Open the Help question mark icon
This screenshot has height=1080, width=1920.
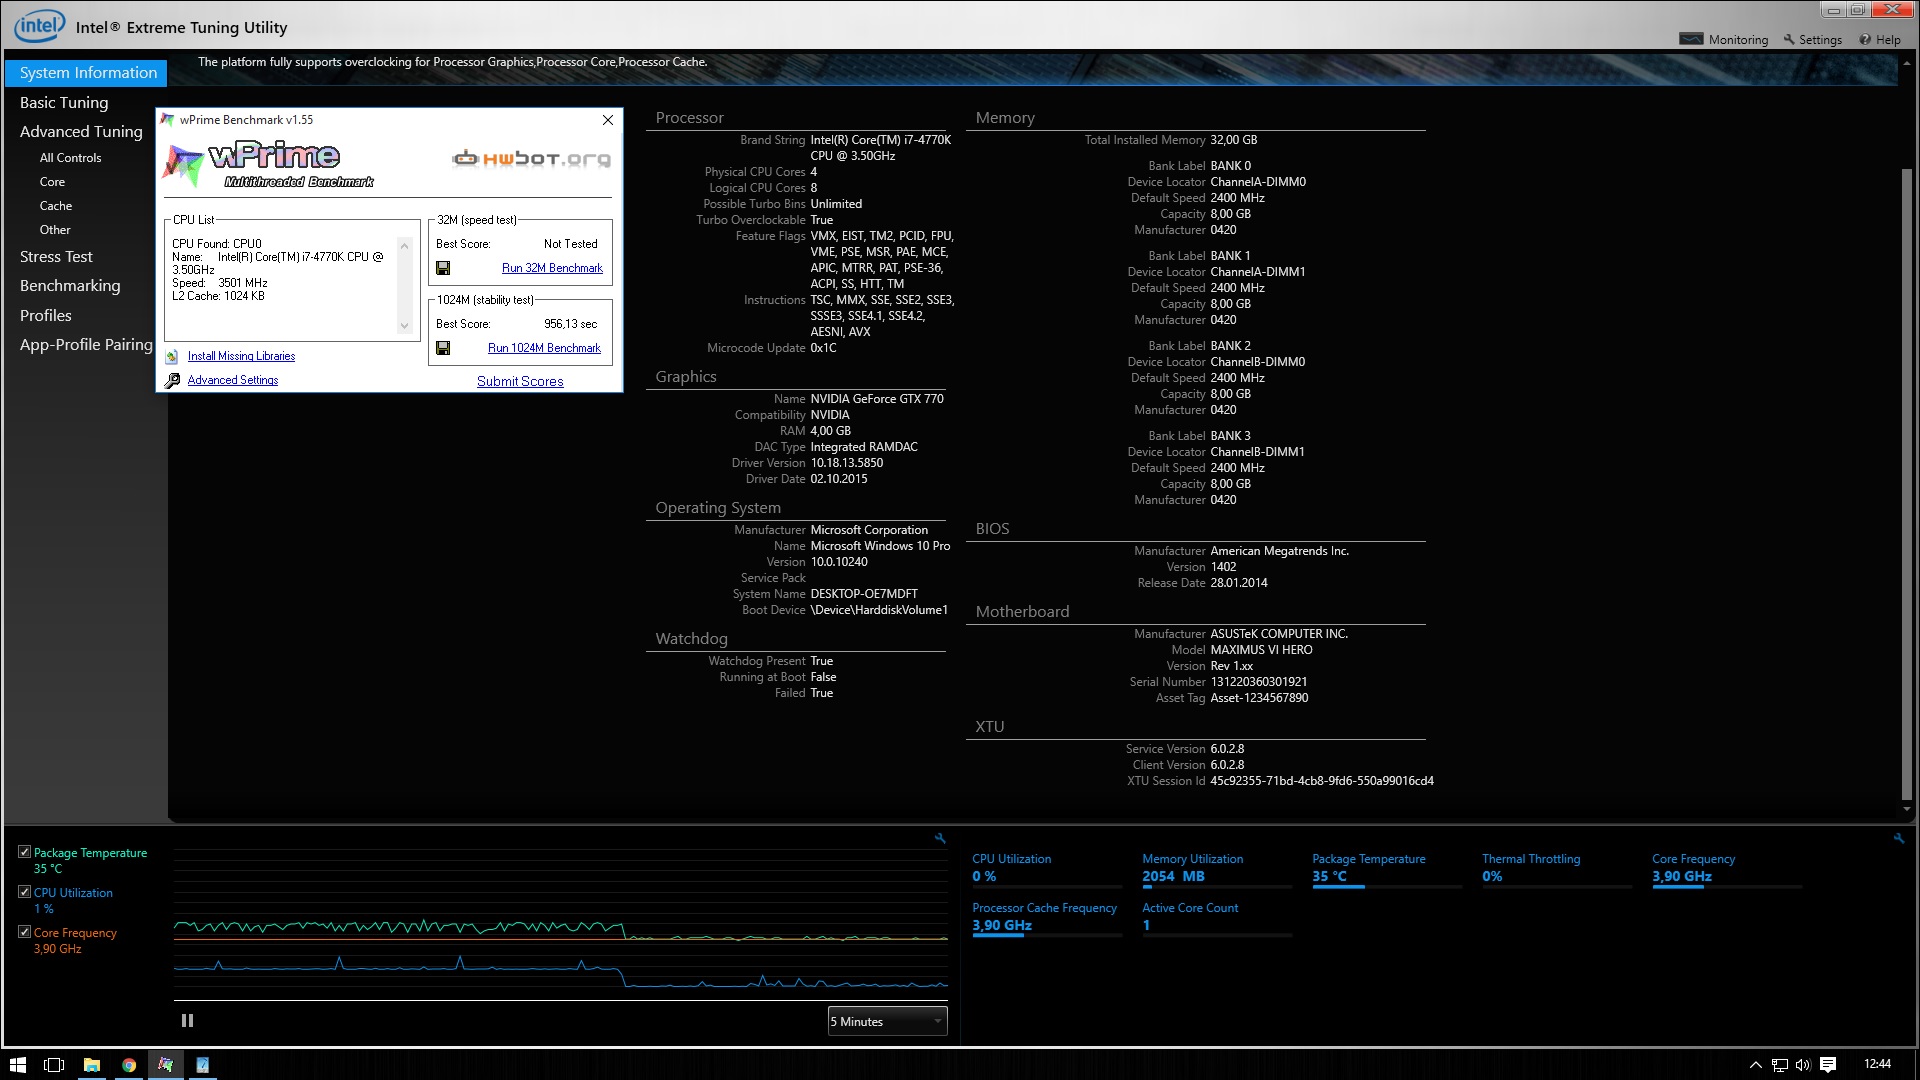pos(1865,40)
